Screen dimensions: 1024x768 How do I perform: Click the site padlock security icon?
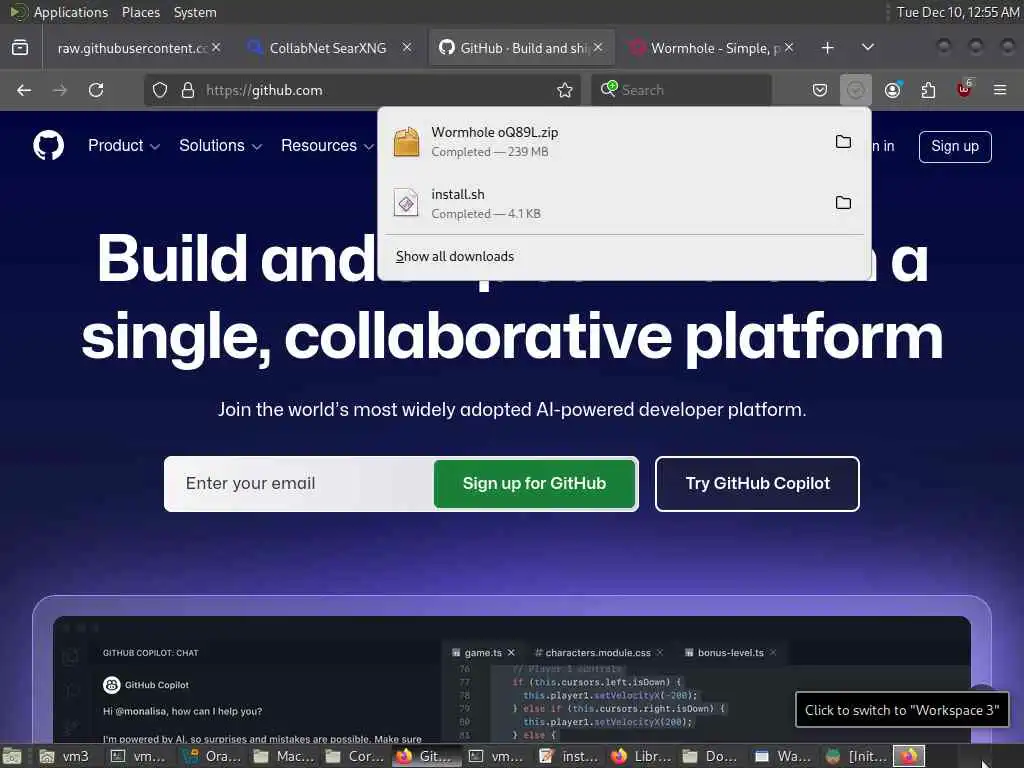pos(188,90)
